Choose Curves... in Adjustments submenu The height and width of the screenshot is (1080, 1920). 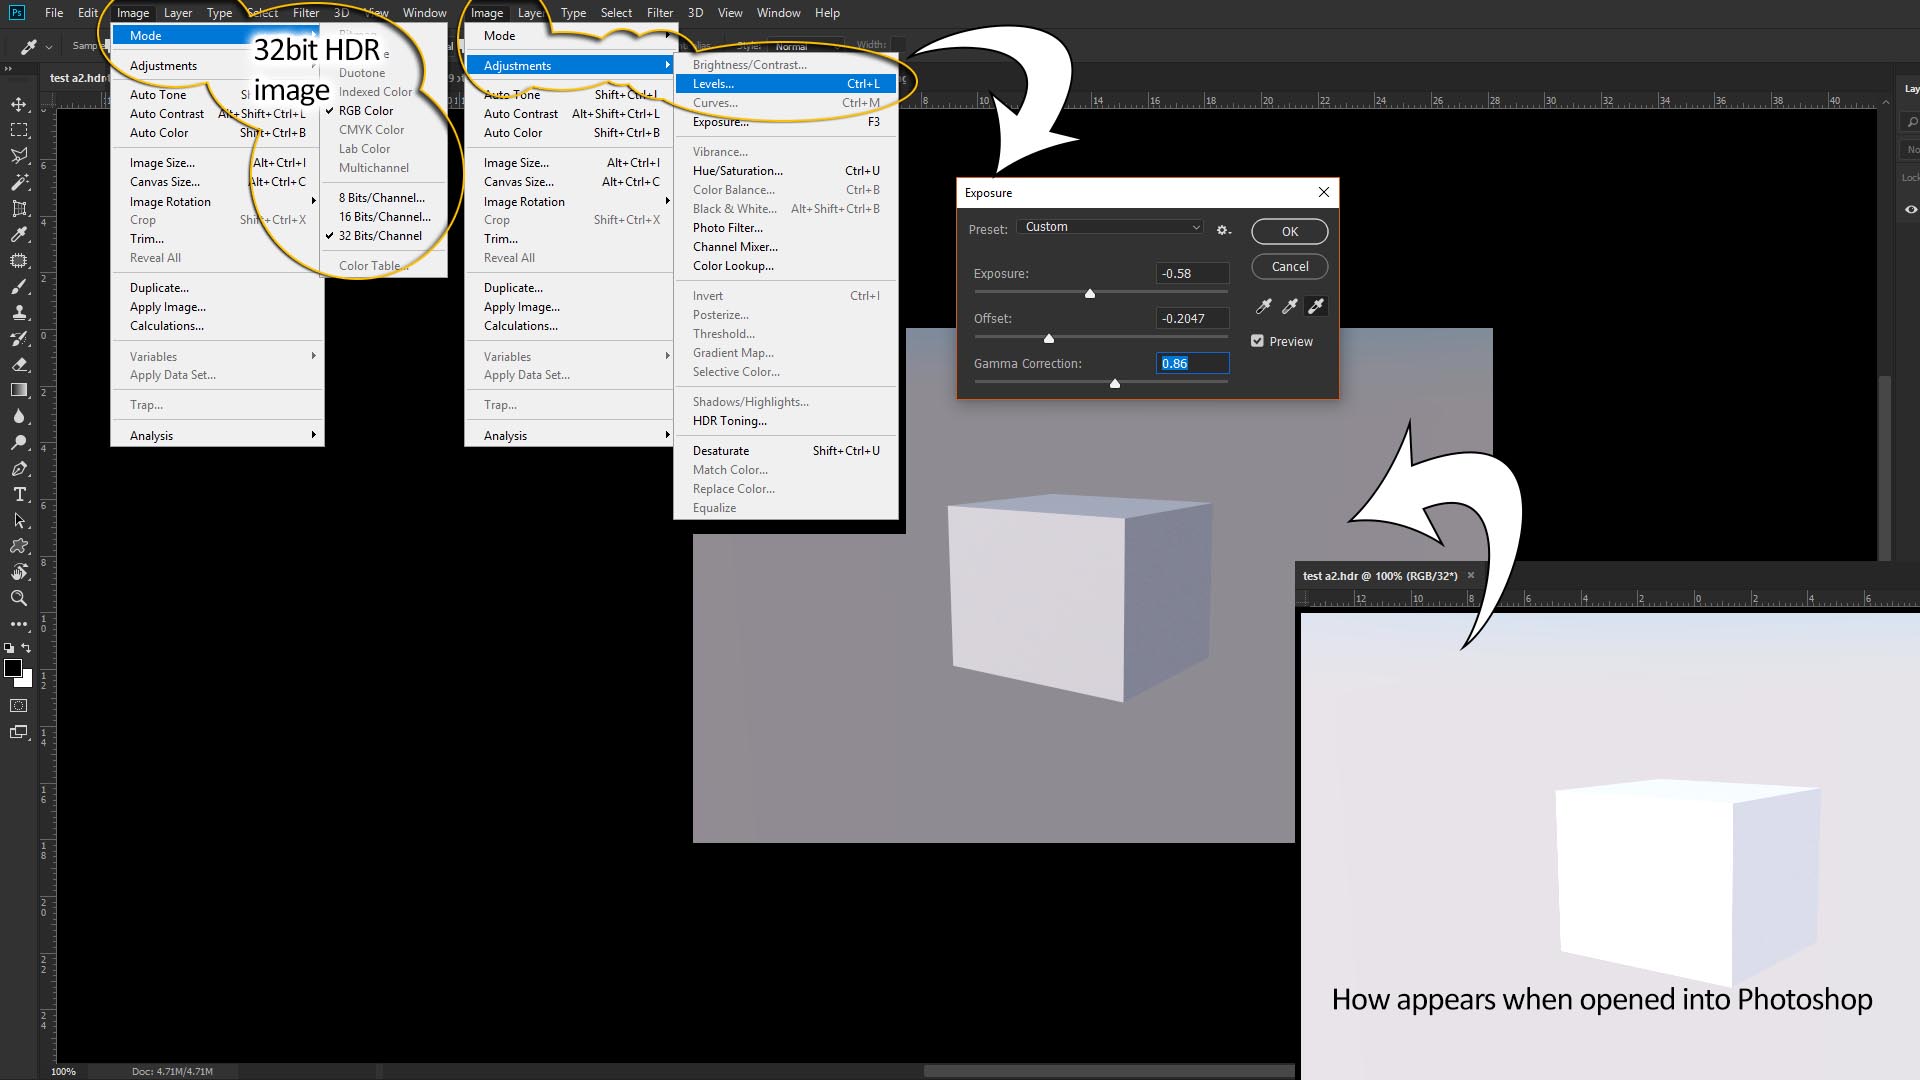tap(786, 103)
